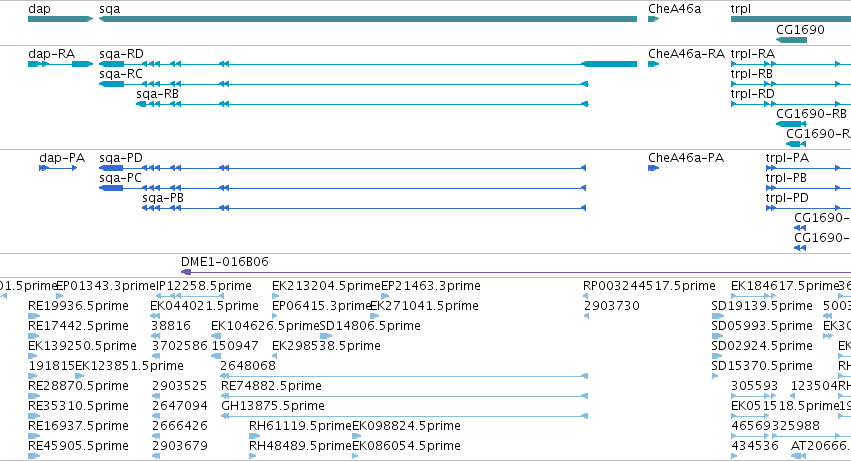Viewport: 851px width, 461px height.
Task: Click the sqa-PB protein label
Action: click(163, 198)
